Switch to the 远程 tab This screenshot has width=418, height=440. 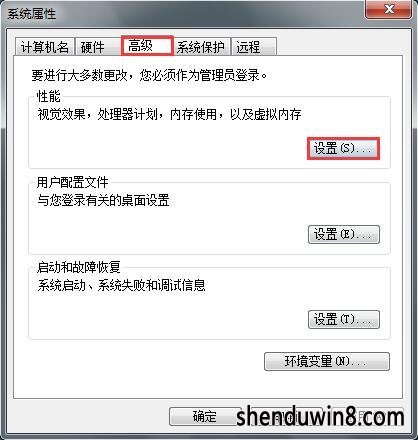pyautogui.click(x=253, y=47)
